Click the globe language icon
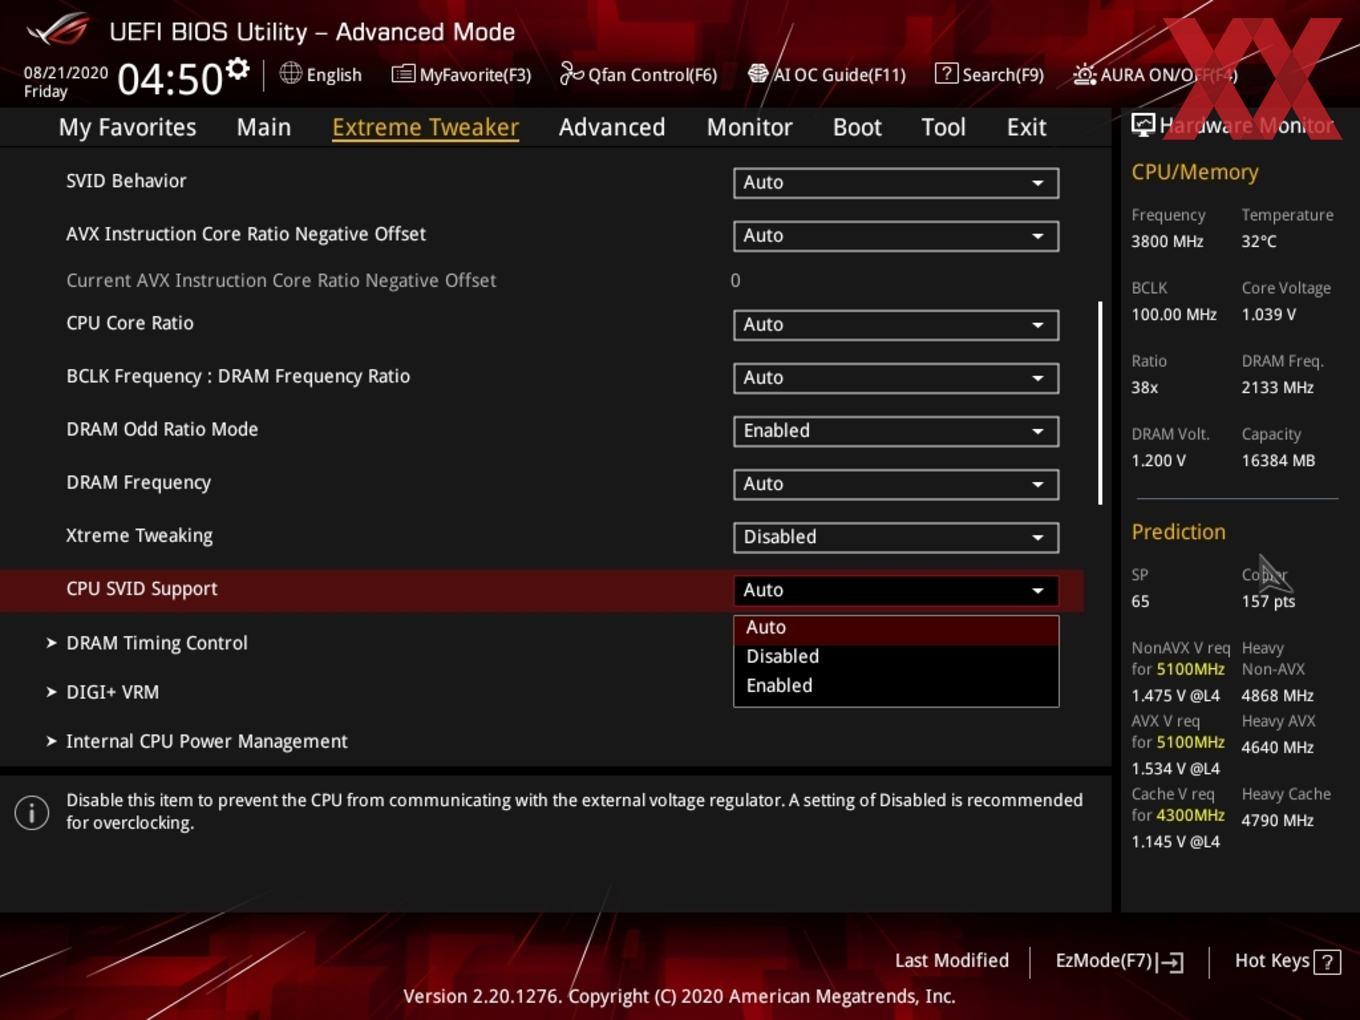 [x=290, y=73]
